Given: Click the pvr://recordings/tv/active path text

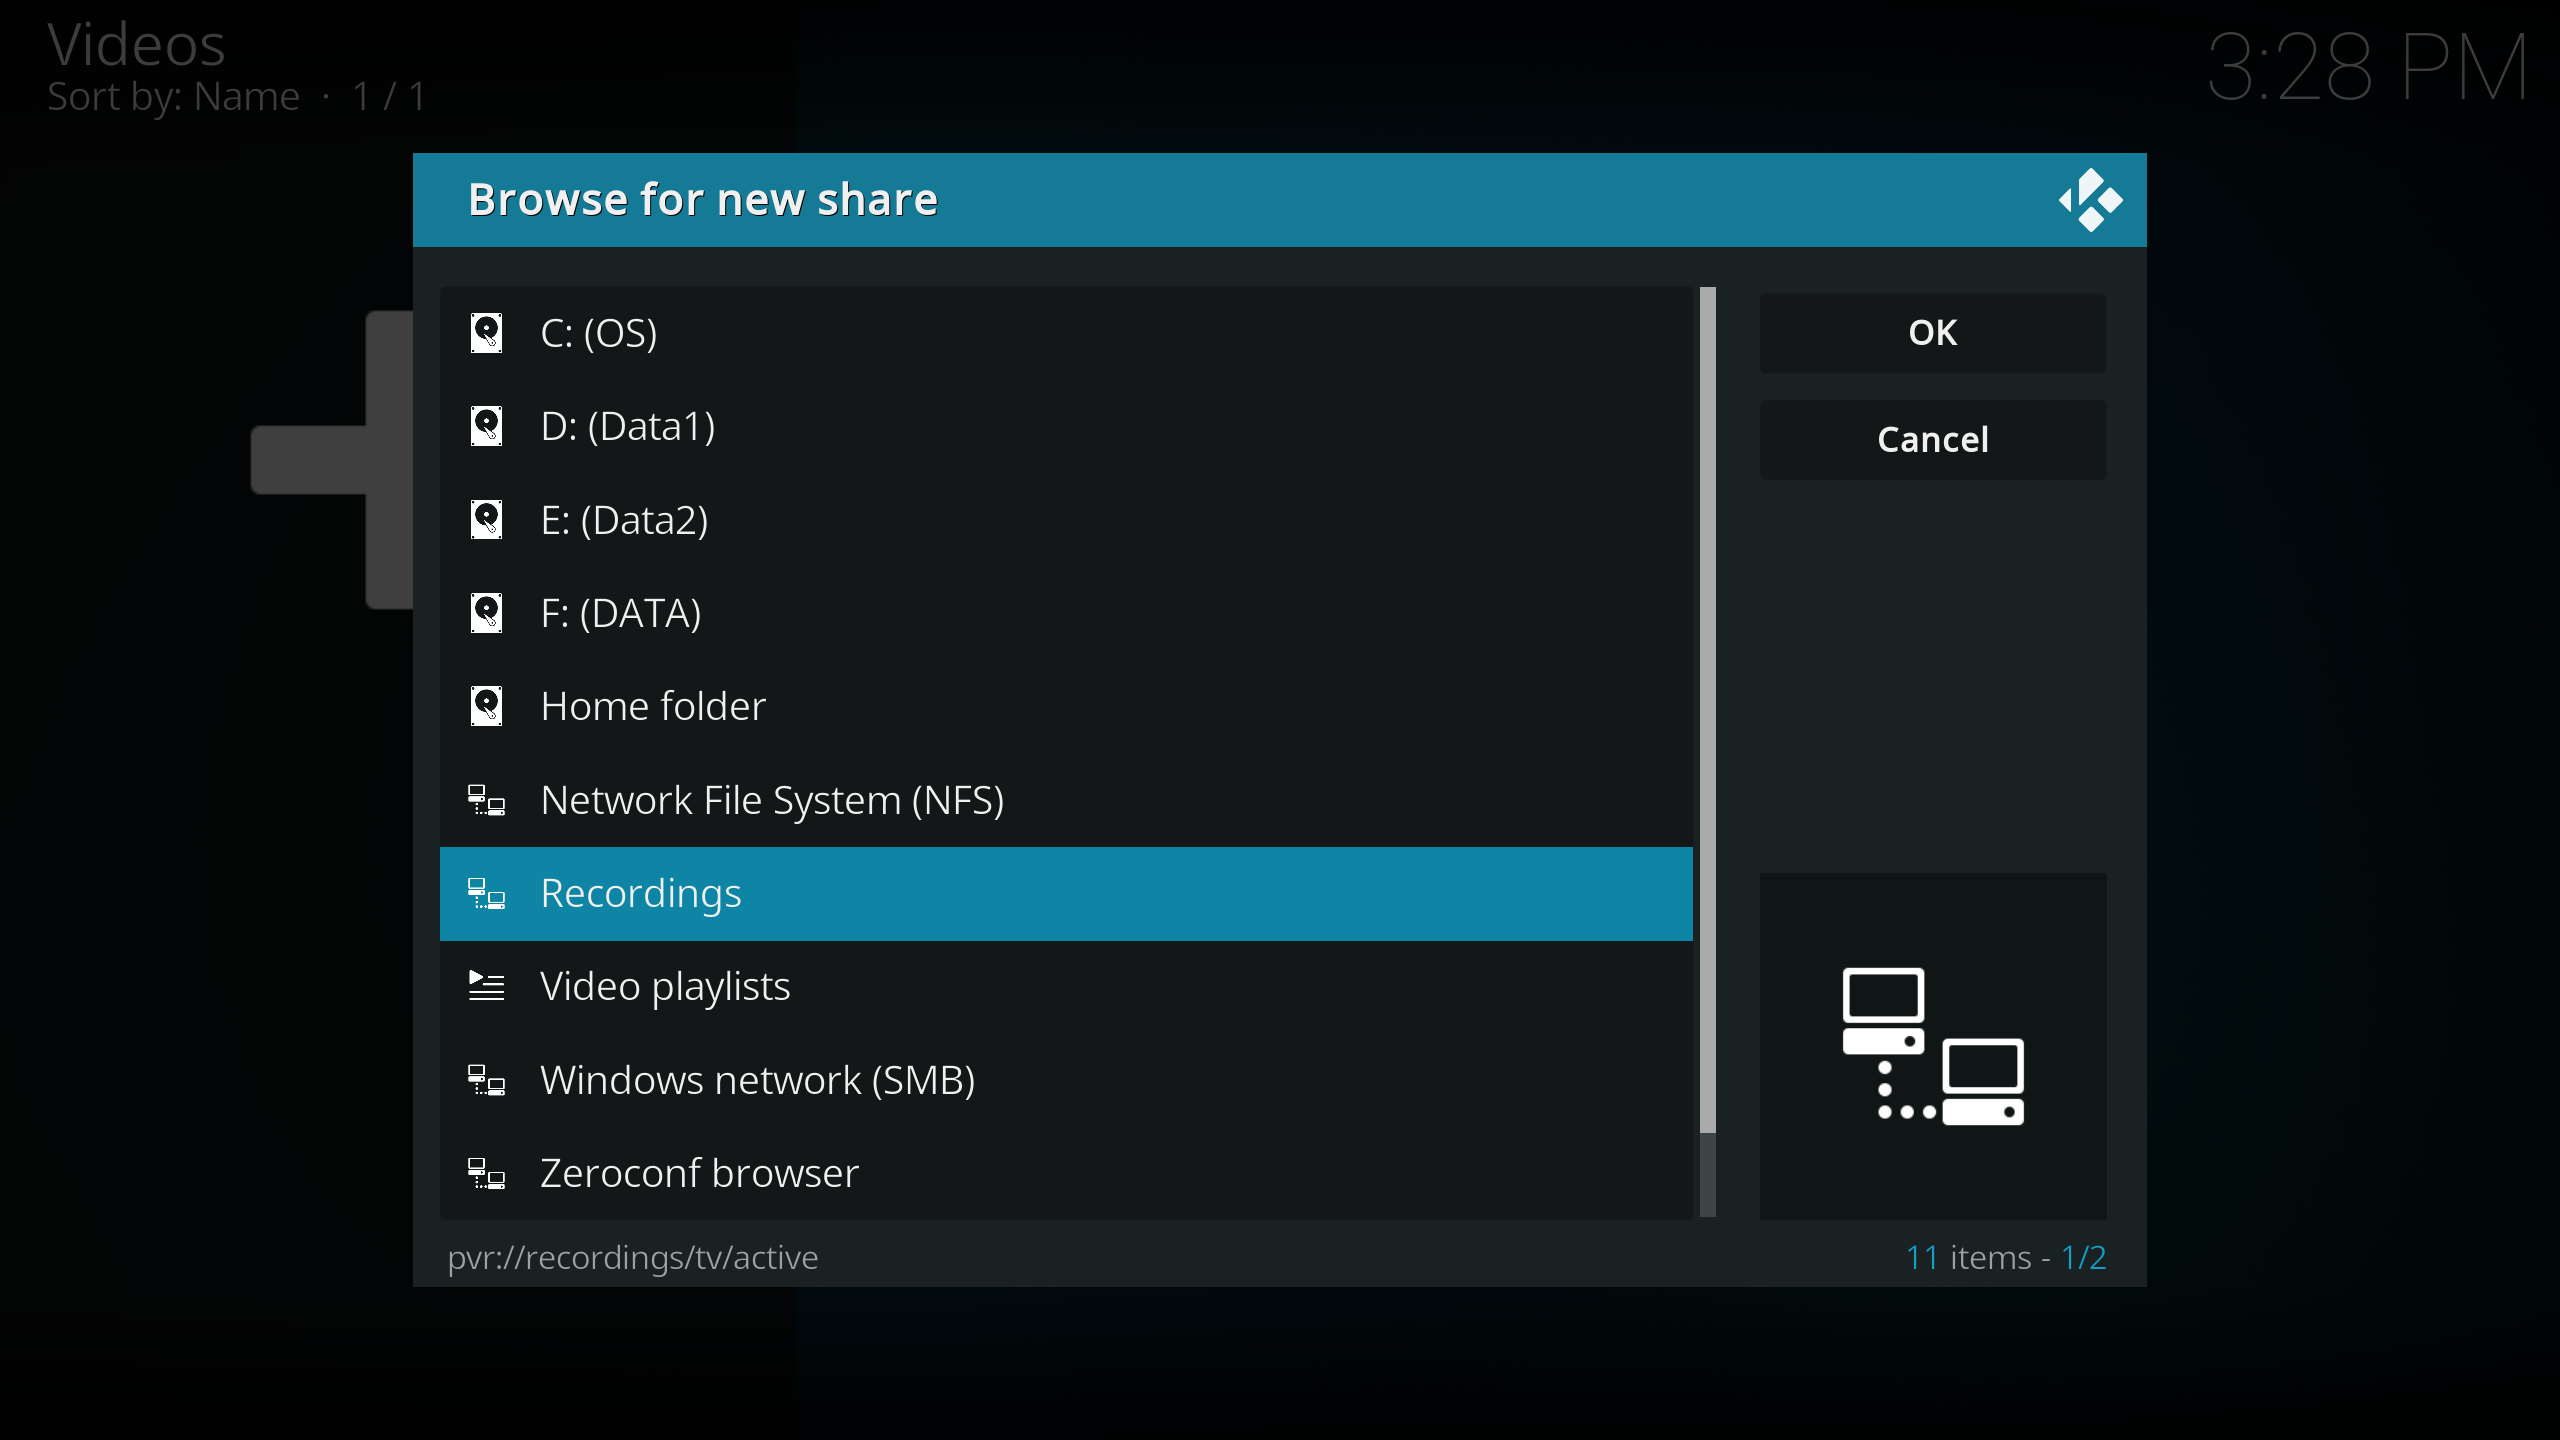Looking at the screenshot, I should pos(633,1257).
